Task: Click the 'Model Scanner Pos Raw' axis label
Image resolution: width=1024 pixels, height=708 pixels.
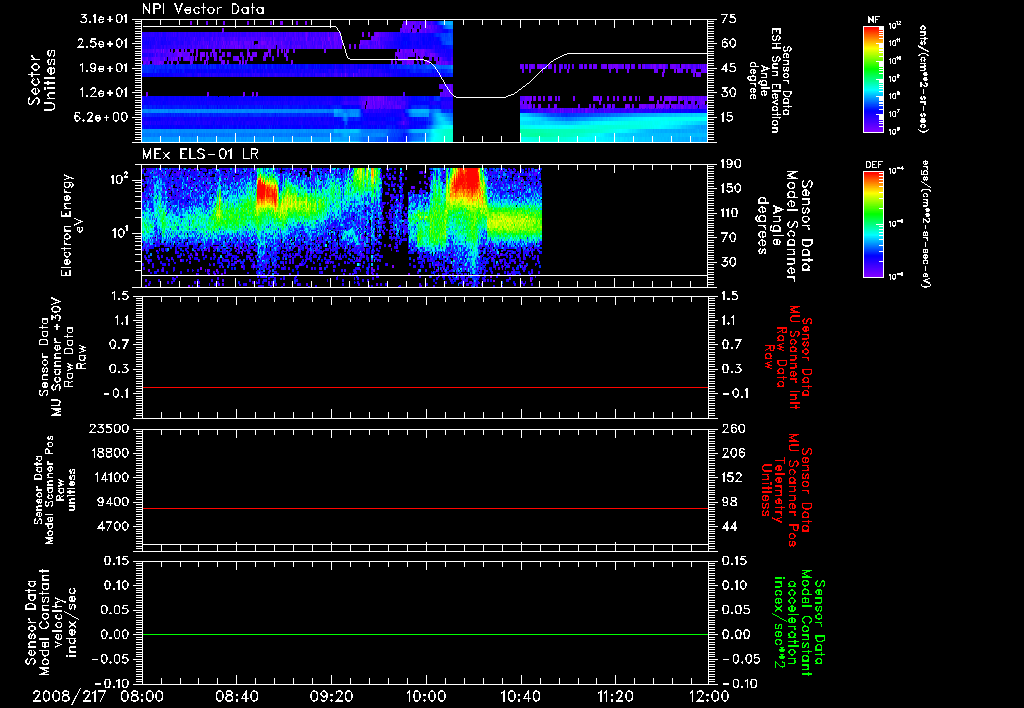Action: (x=56, y=490)
